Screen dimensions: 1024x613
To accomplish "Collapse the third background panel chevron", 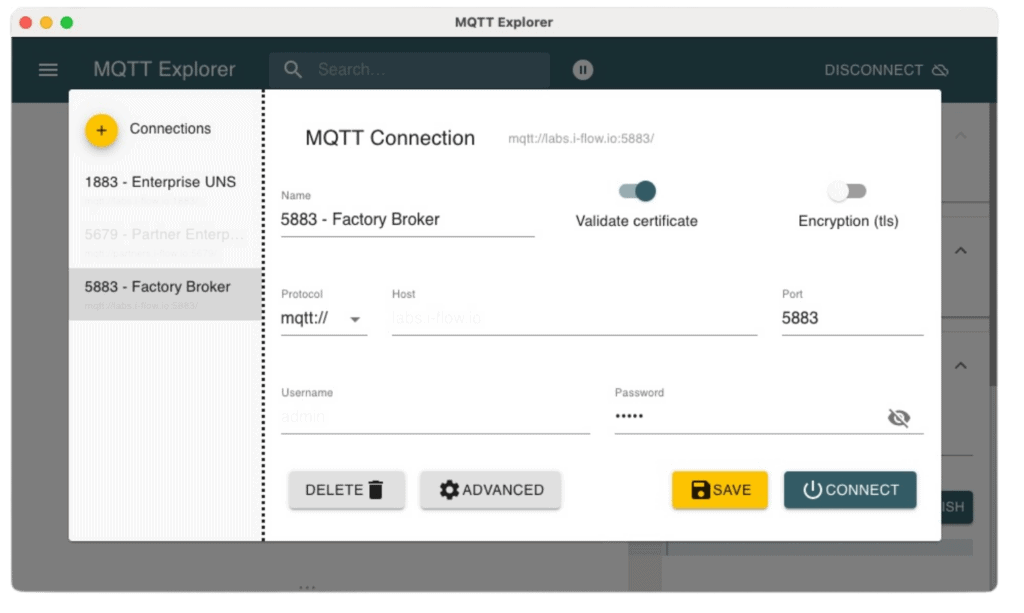I will pyautogui.click(x=961, y=366).
